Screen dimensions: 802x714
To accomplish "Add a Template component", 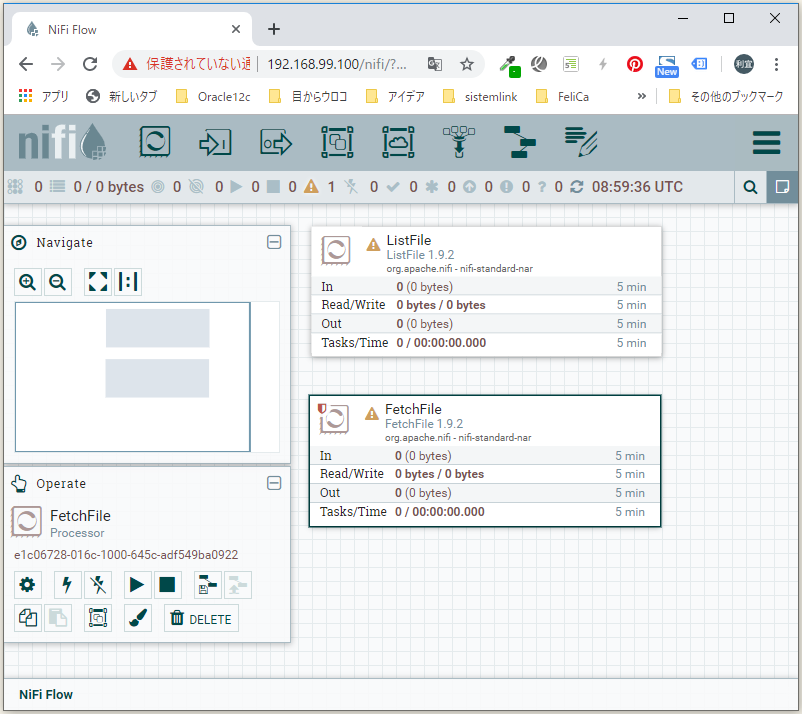I will tap(520, 142).
